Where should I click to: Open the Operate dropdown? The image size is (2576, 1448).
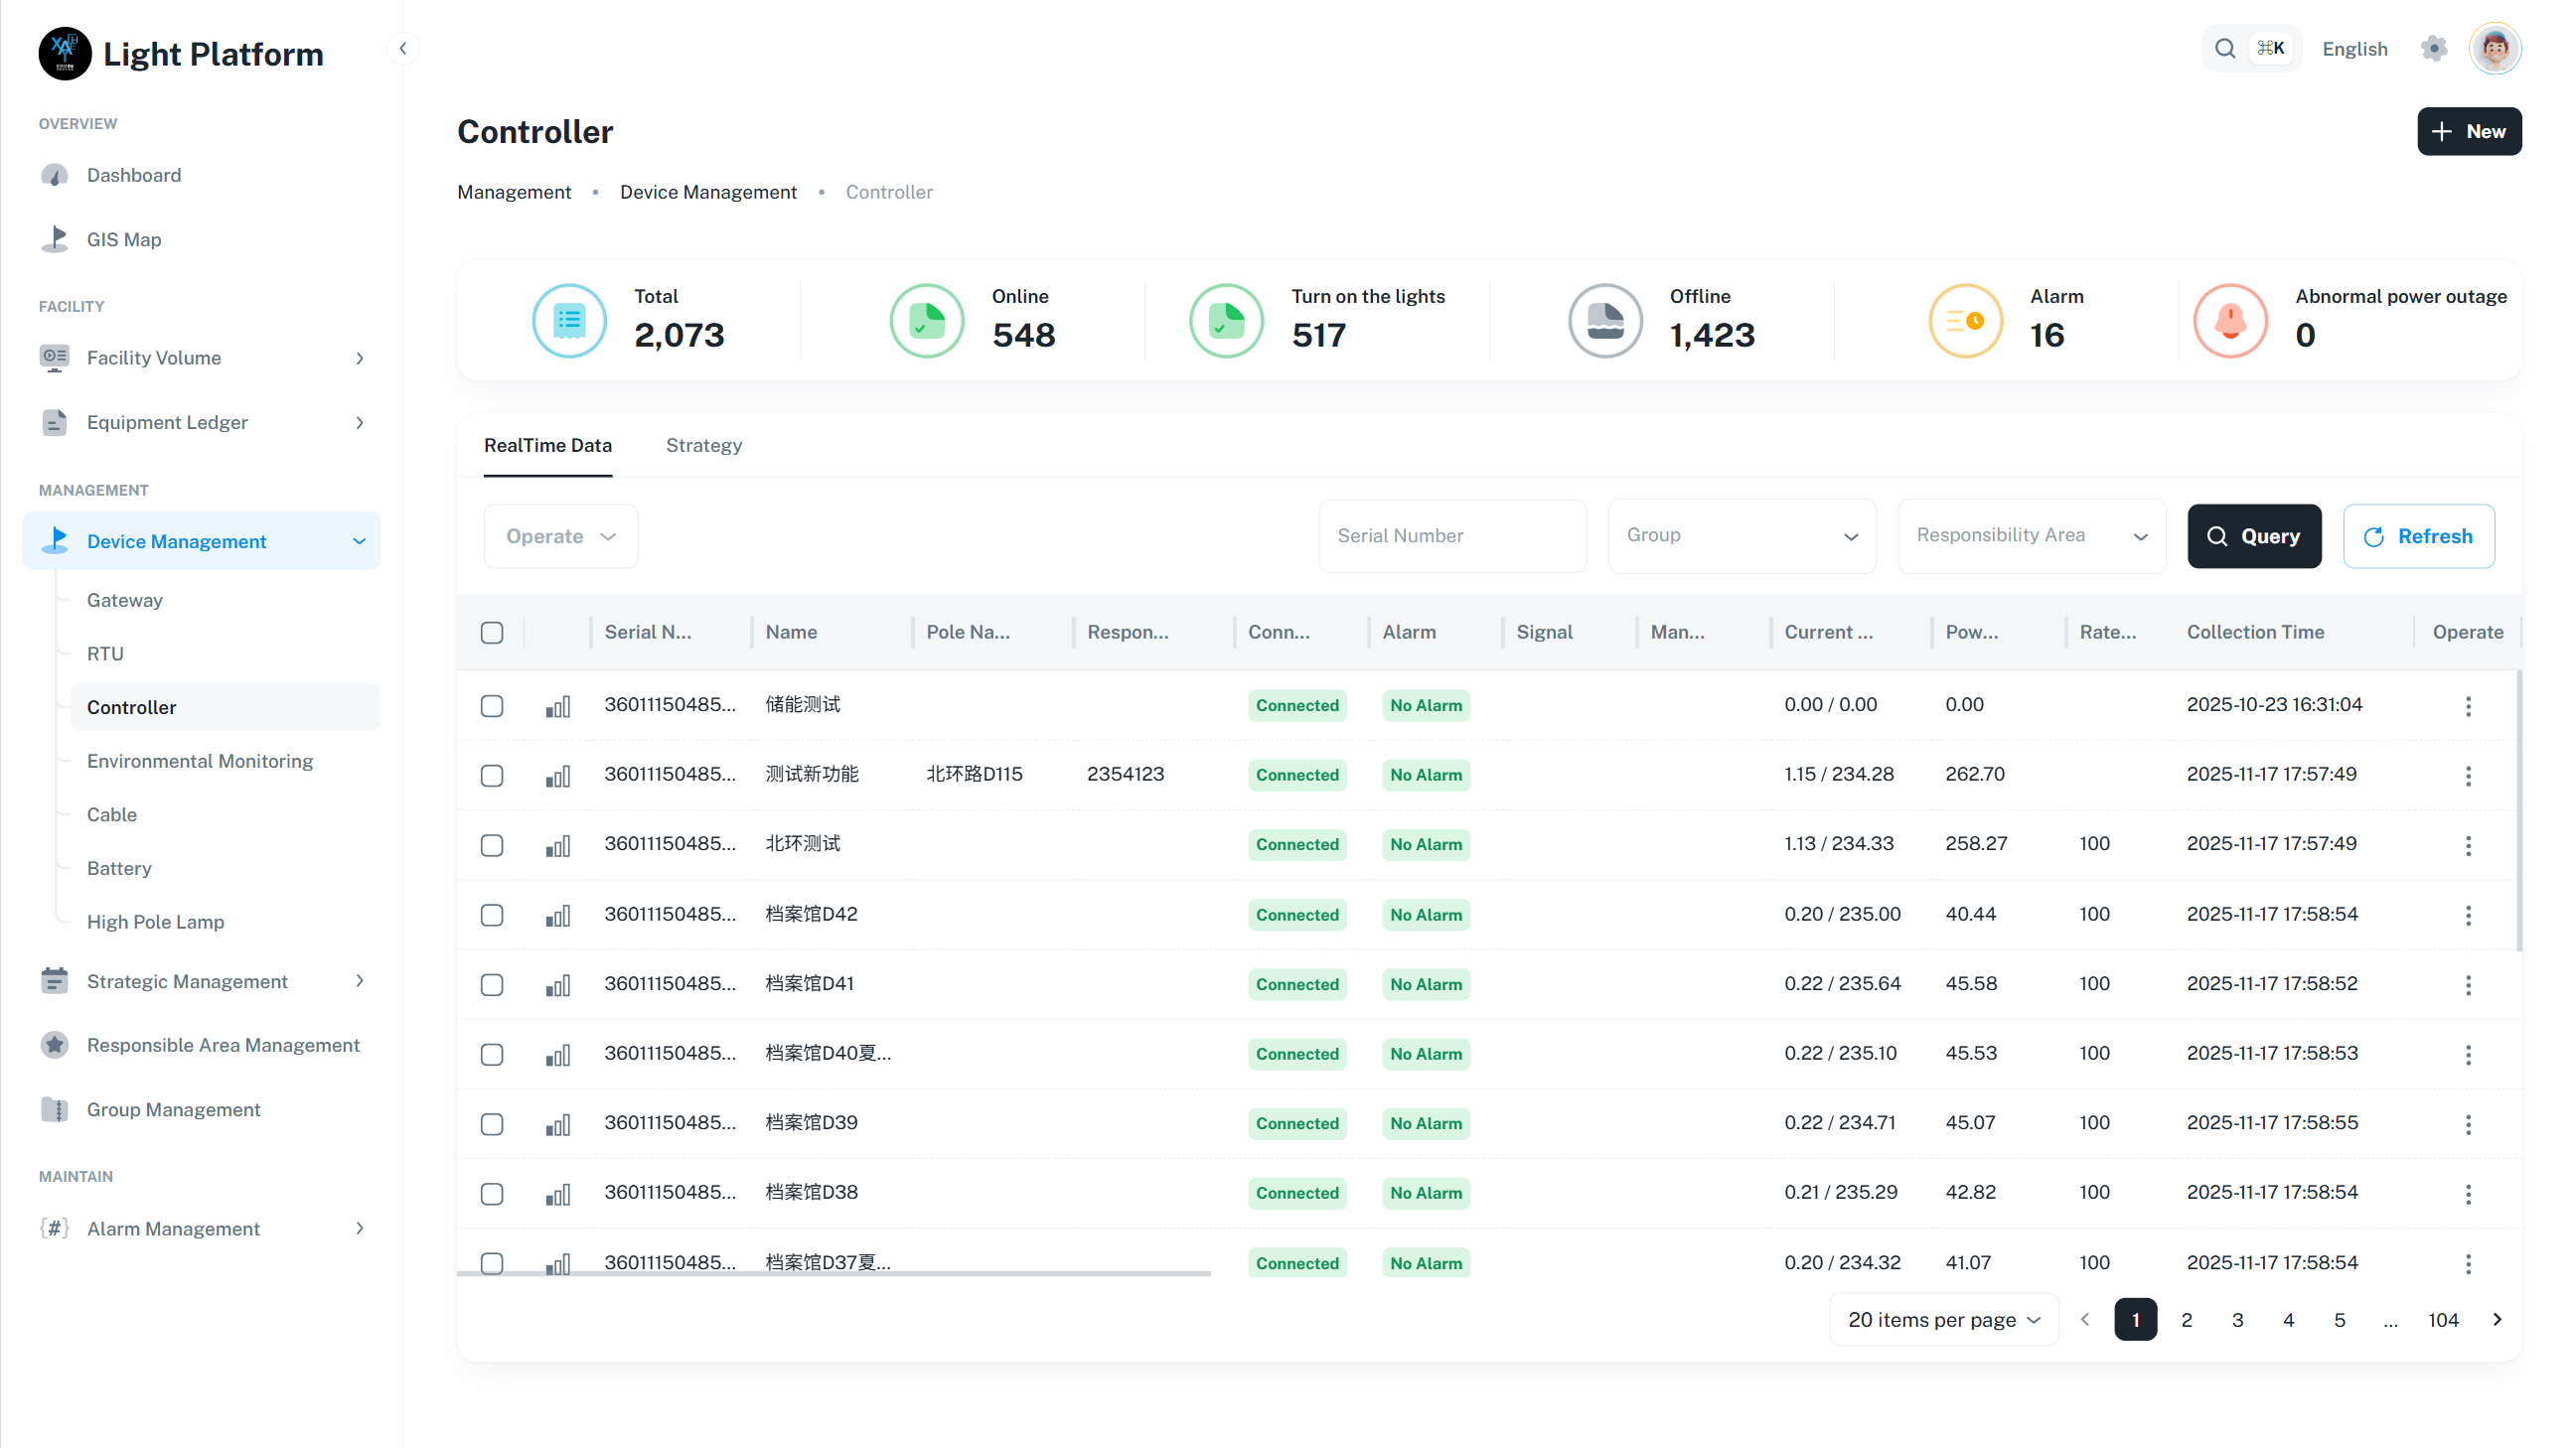pyautogui.click(x=560, y=536)
